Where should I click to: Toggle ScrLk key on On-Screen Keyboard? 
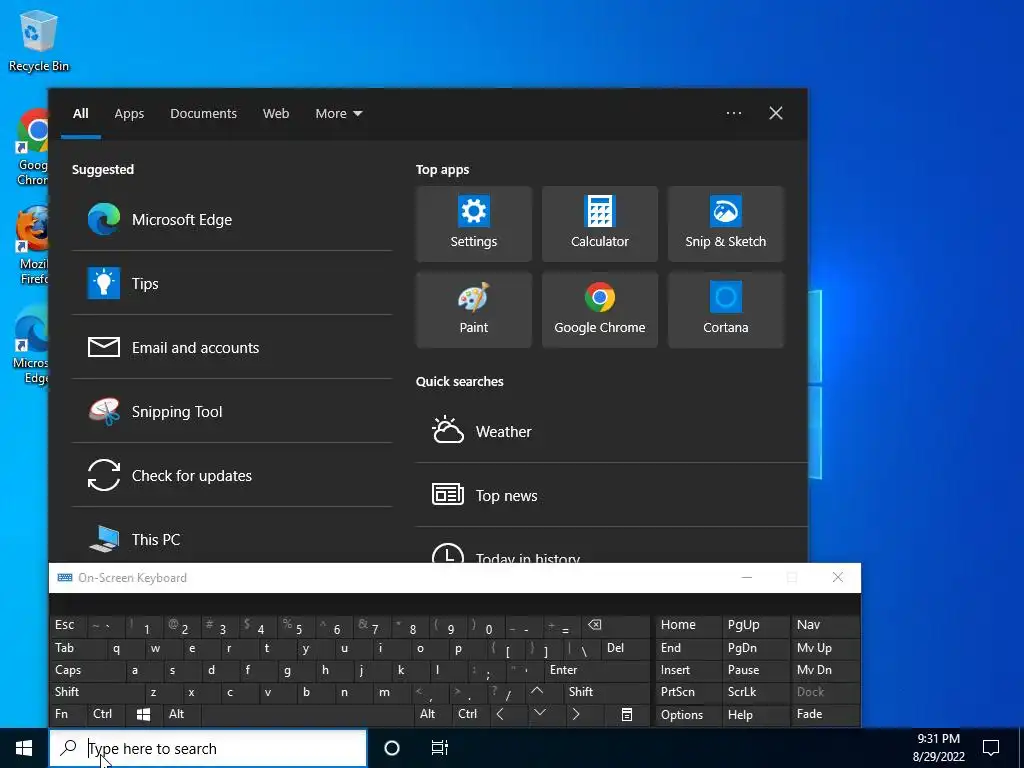tap(756, 692)
